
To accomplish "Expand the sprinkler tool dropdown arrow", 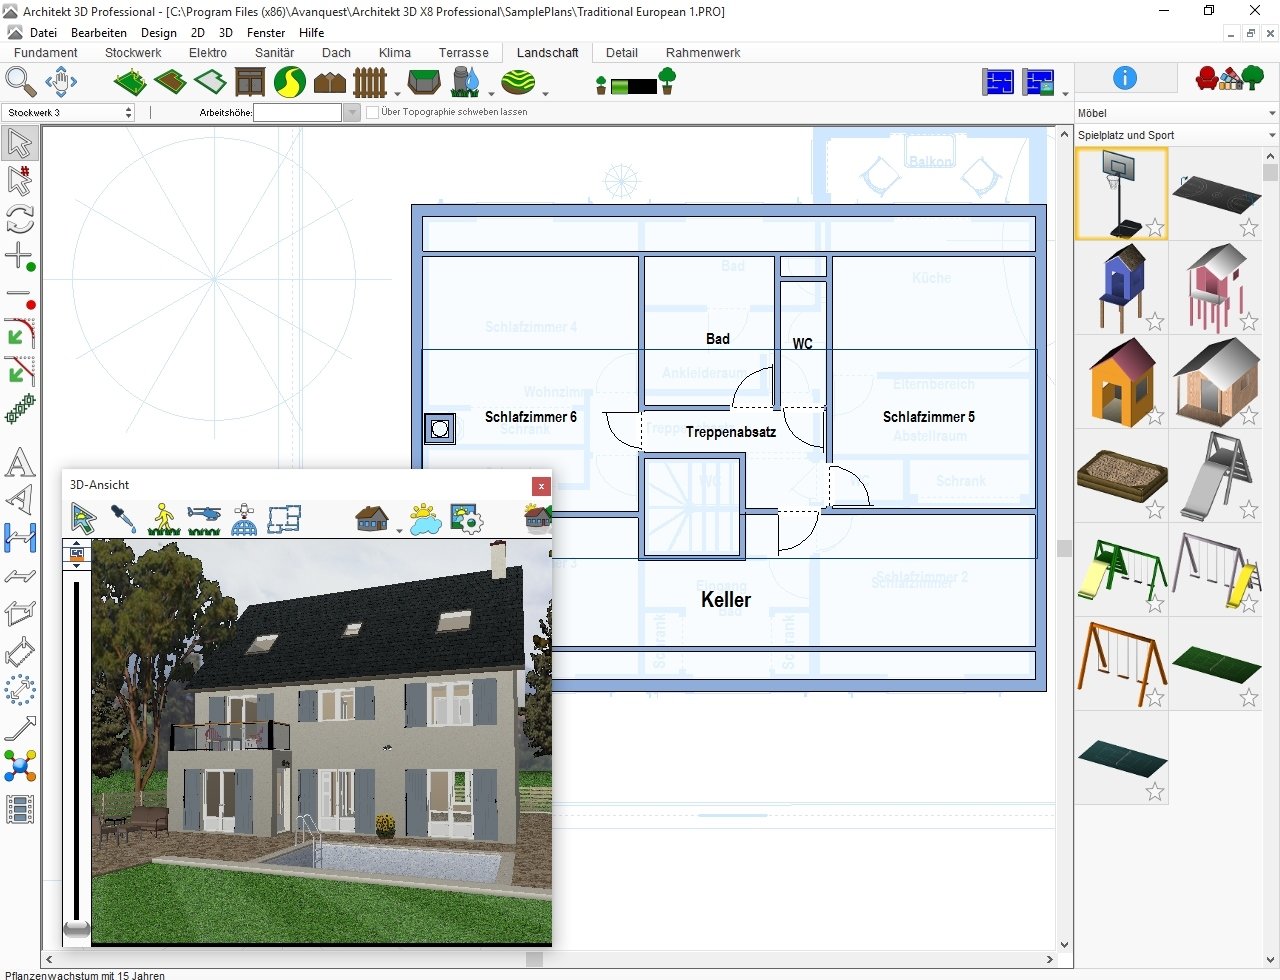I will [x=491, y=94].
